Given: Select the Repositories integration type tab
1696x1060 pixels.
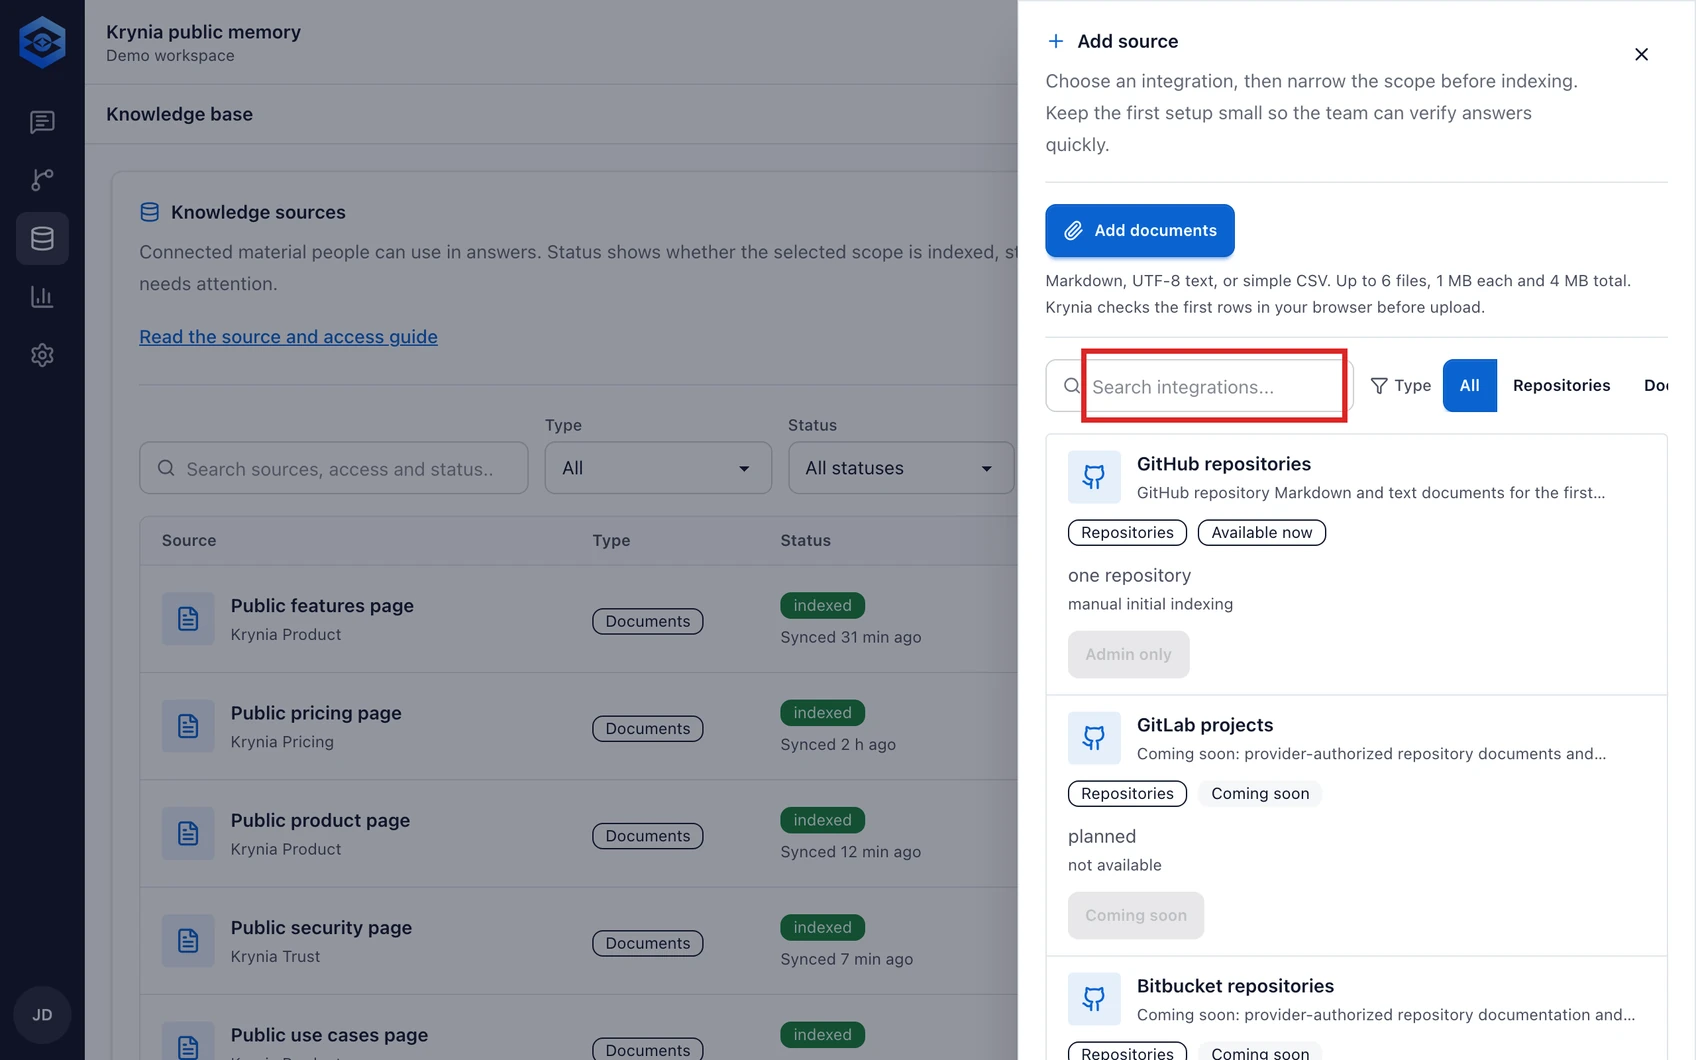Looking at the screenshot, I should 1562,385.
